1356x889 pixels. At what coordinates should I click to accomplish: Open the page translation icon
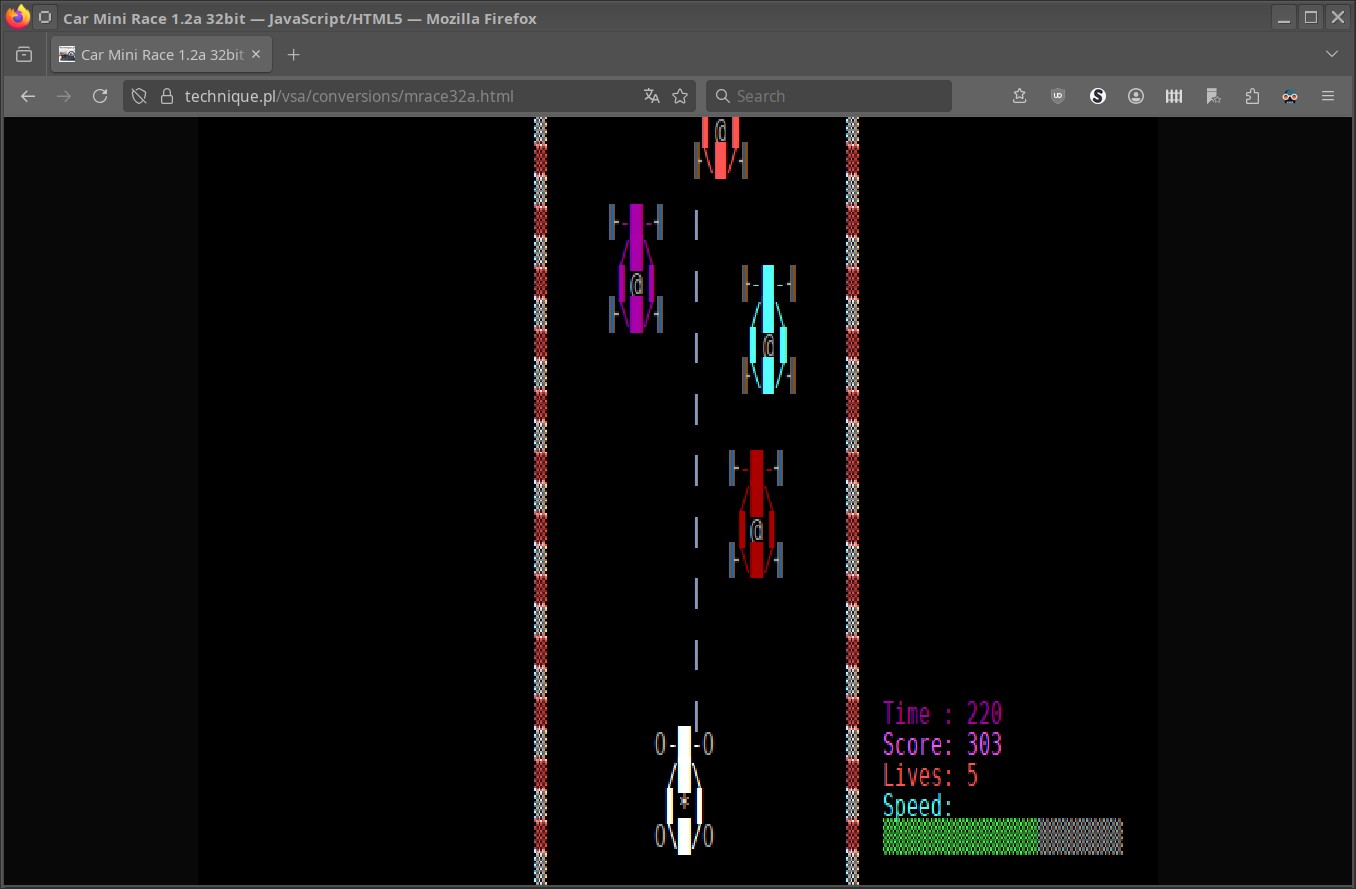[652, 96]
